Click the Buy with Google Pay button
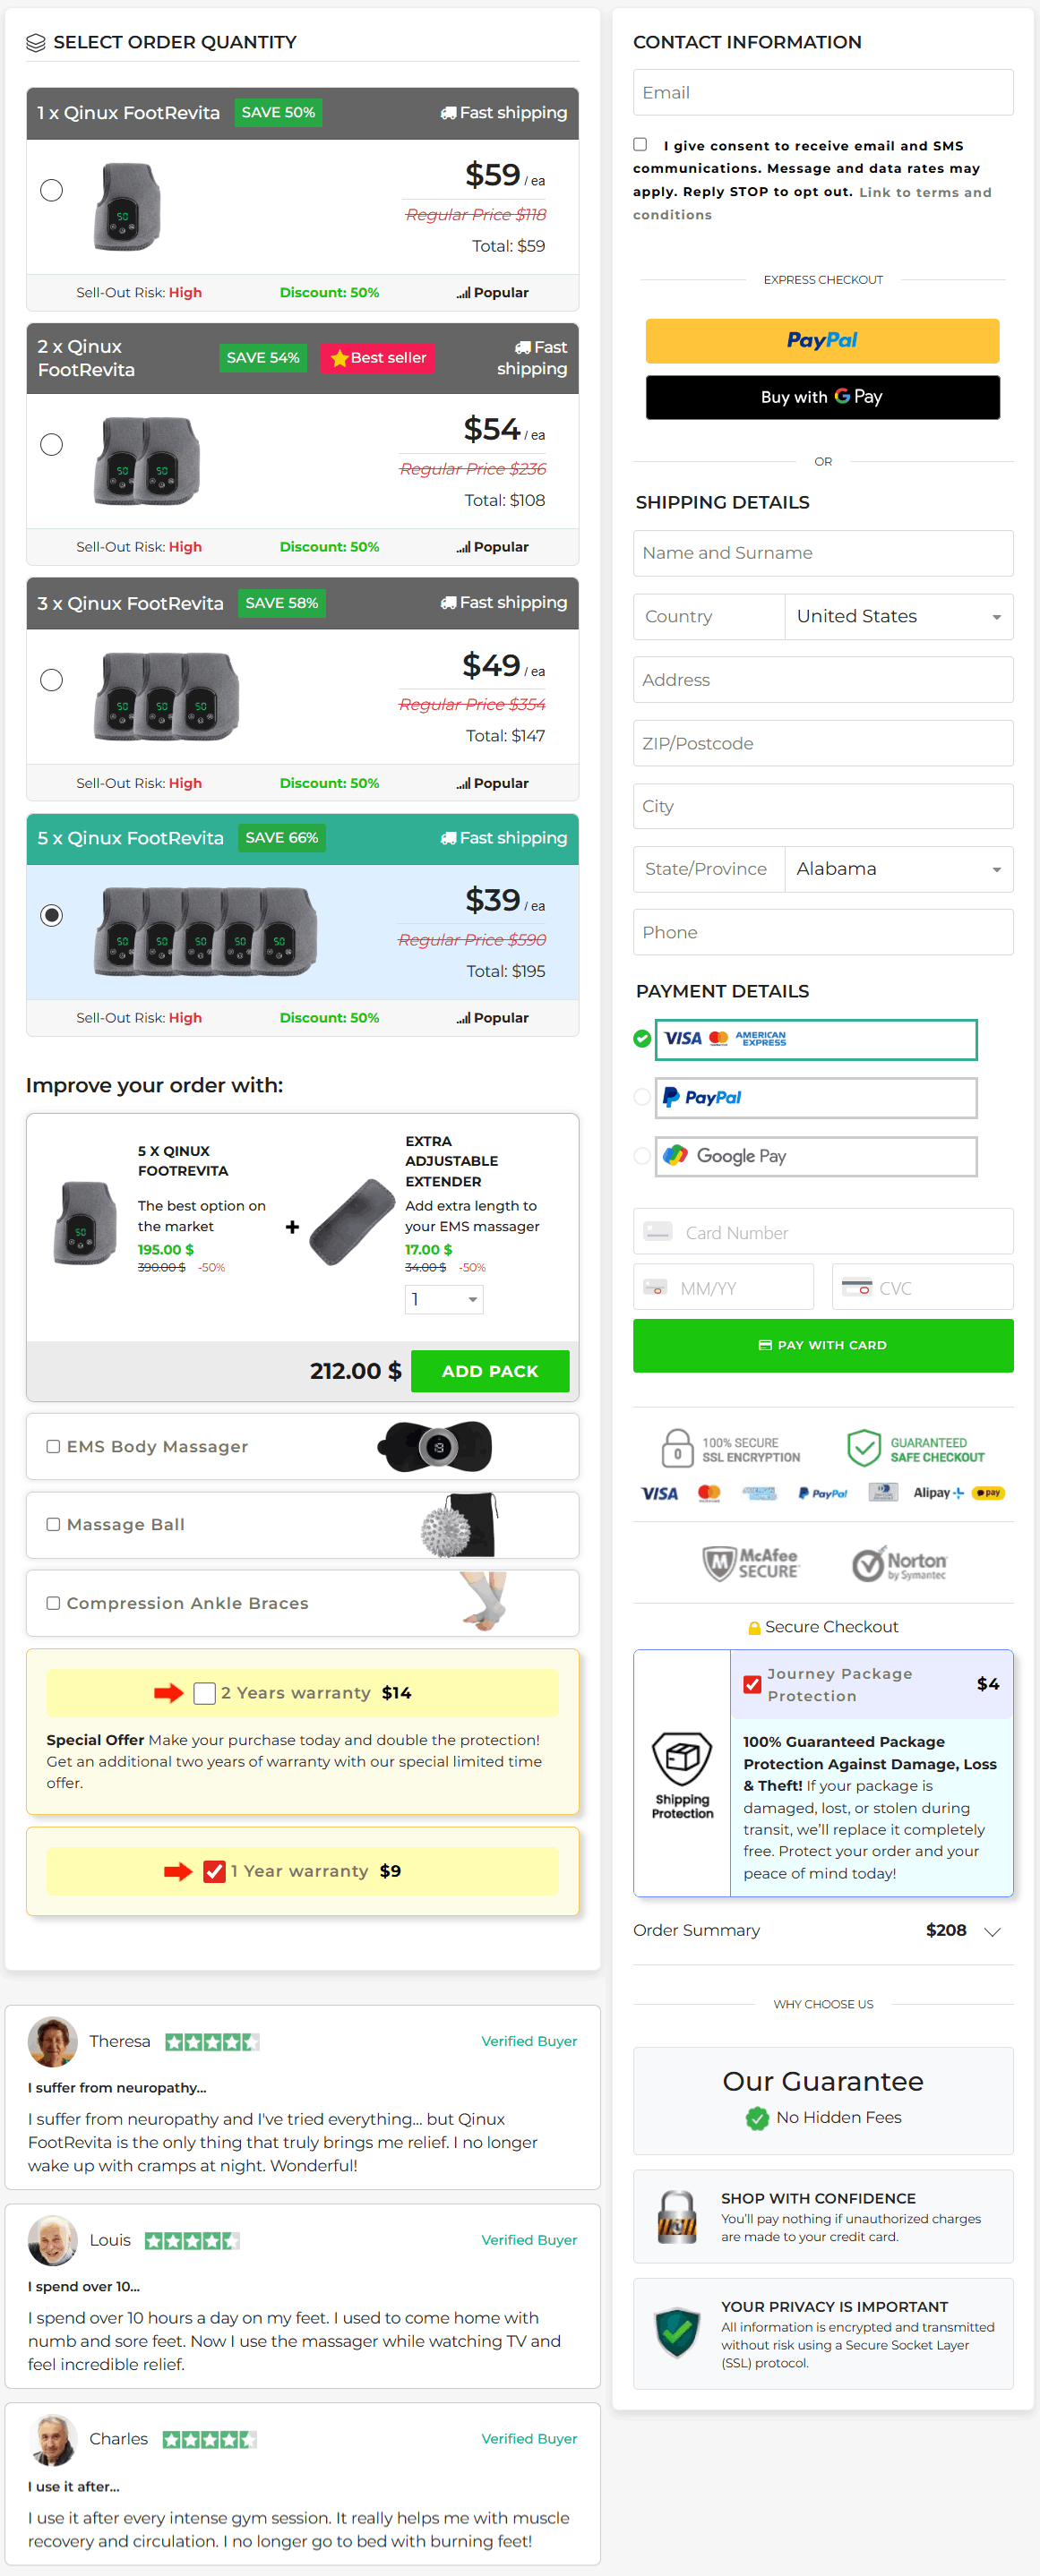Screen dimensions: 1040x2576 tap(822, 397)
